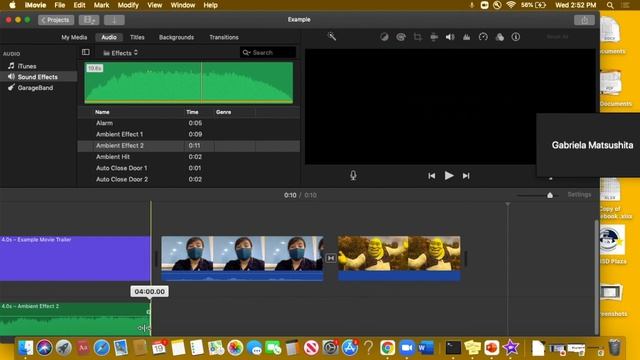
Task: Open the color balance tool
Action: click(384, 37)
